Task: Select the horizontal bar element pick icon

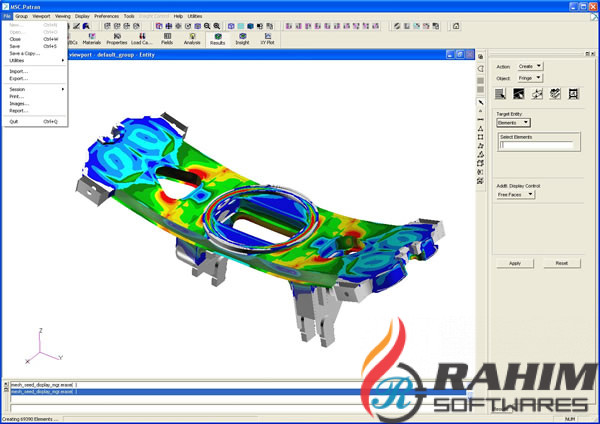Action: pyautogui.click(x=481, y=119)
